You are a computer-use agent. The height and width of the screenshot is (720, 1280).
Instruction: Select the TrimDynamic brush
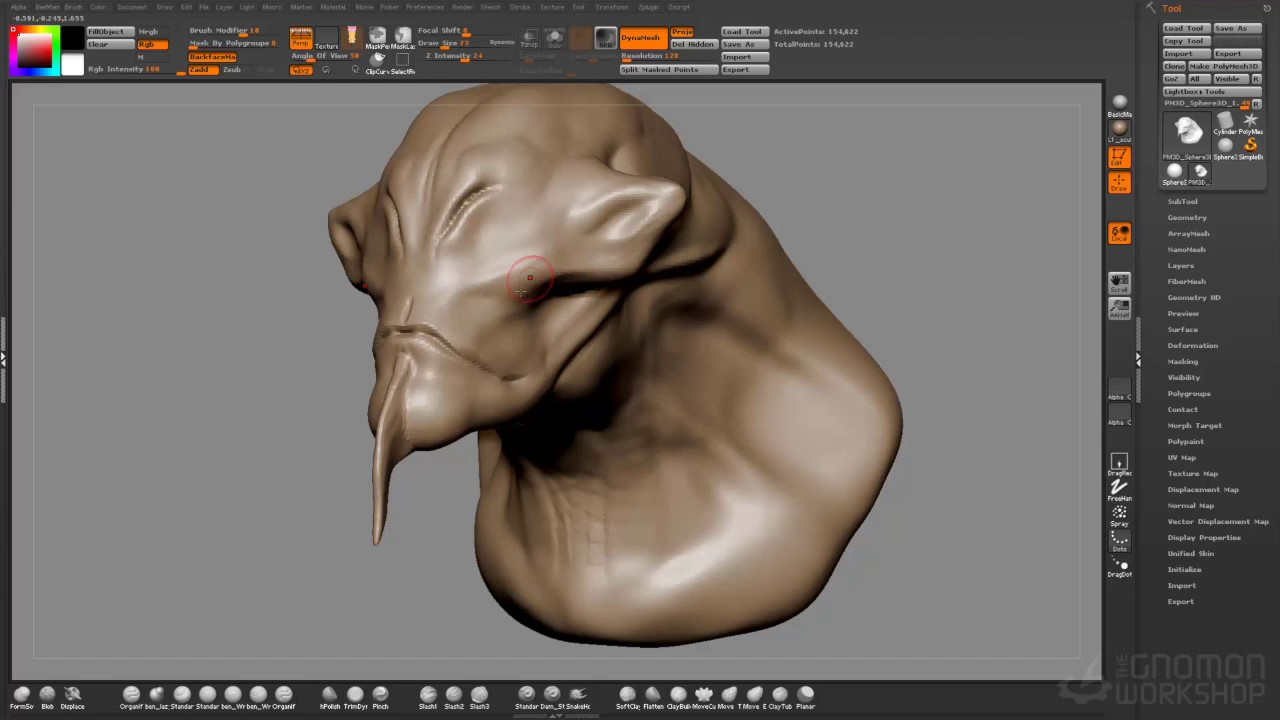[355, 697]
